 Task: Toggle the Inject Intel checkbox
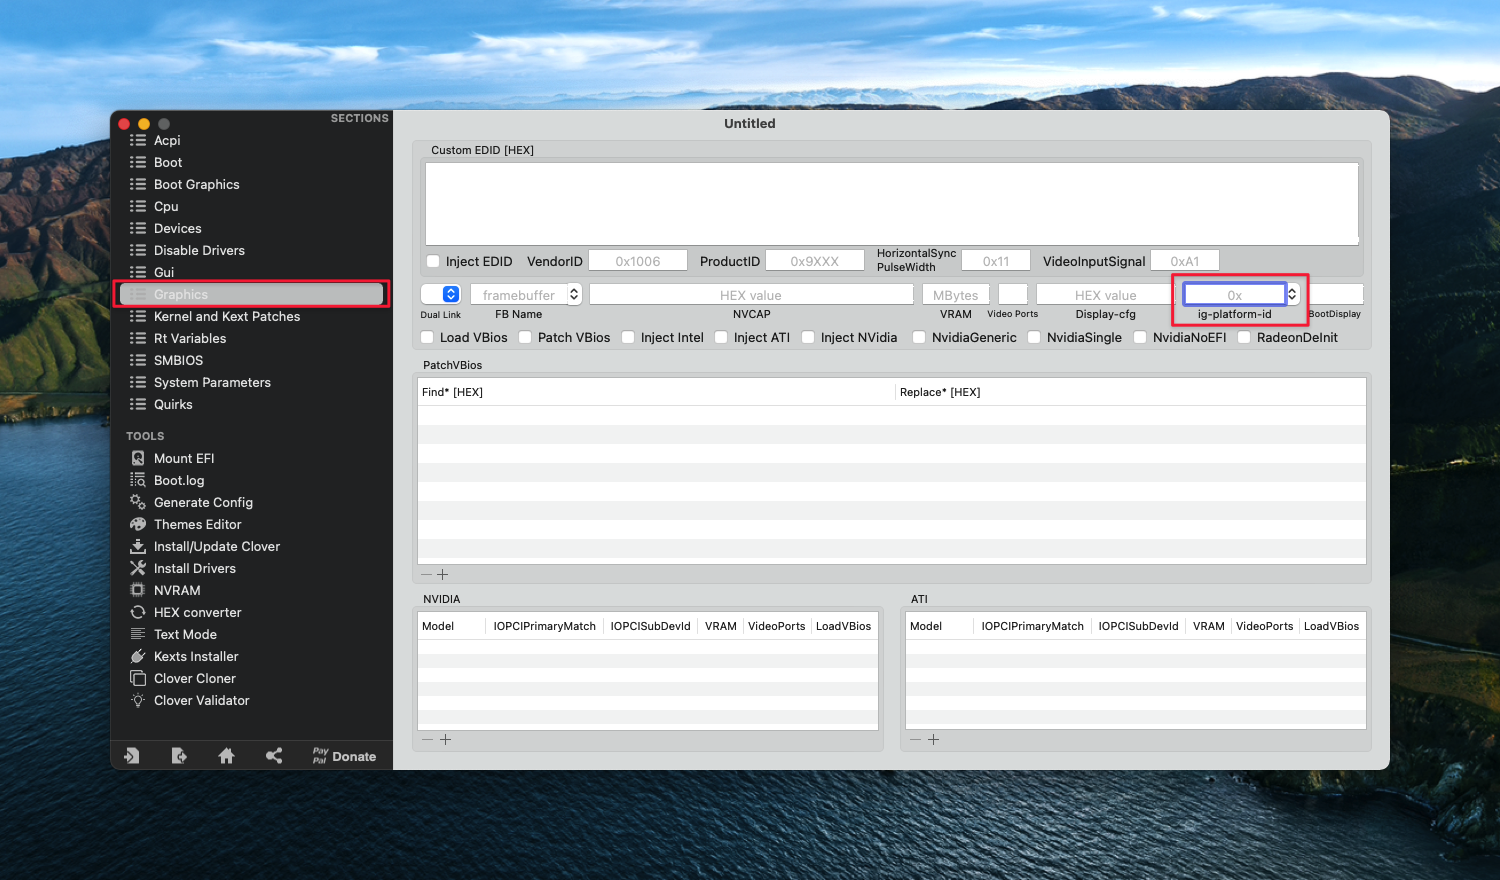[x=628, y=337]
